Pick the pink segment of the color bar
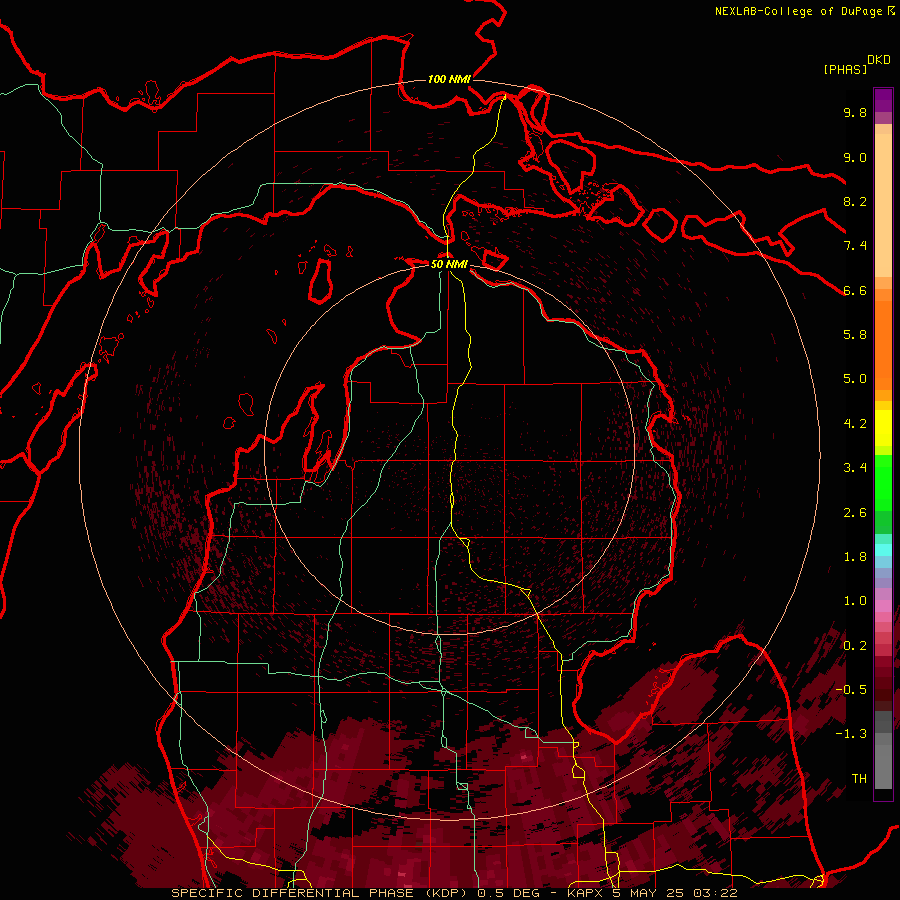This screenshot has height=900, width=900. [883, 606]
